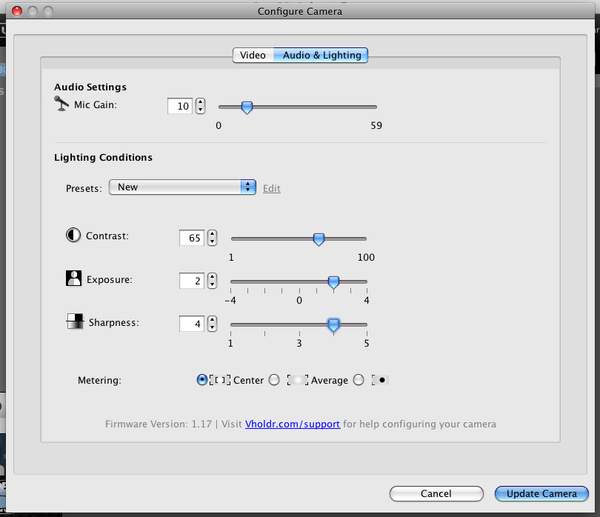Click the 59 maximum label under Mic Gain

coord(376,126)
